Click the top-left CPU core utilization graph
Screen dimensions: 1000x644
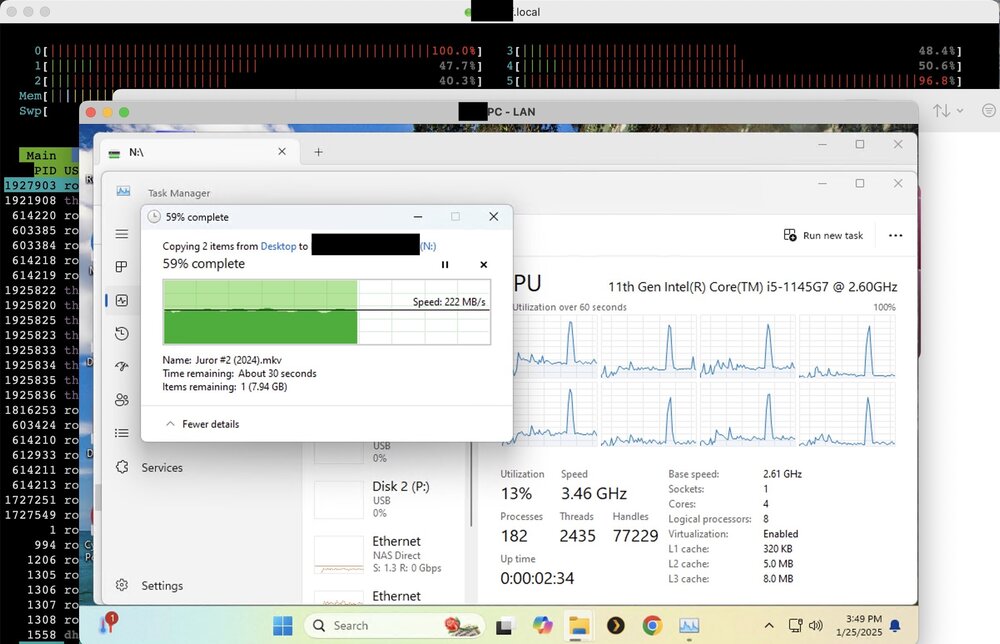pos(555,346)
